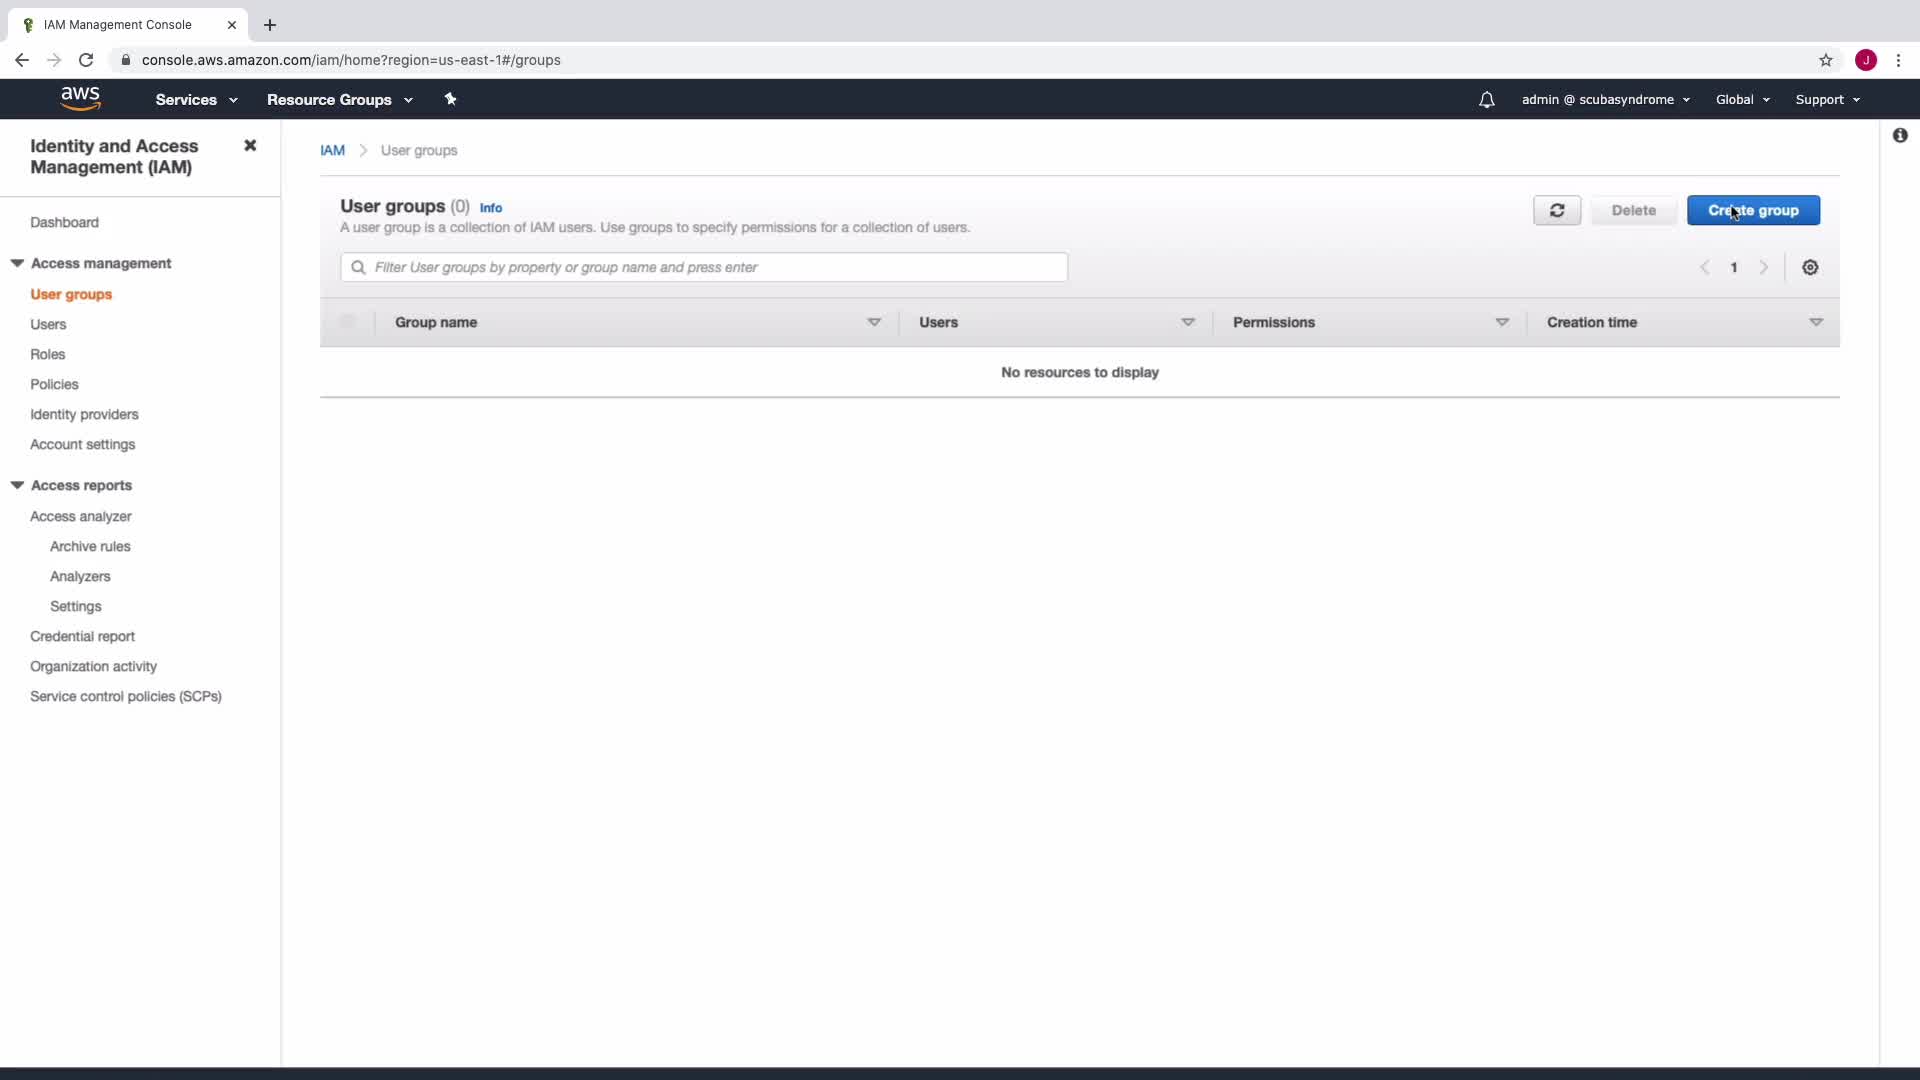Click the IAM breadcrumb link

tap(332, 150)
